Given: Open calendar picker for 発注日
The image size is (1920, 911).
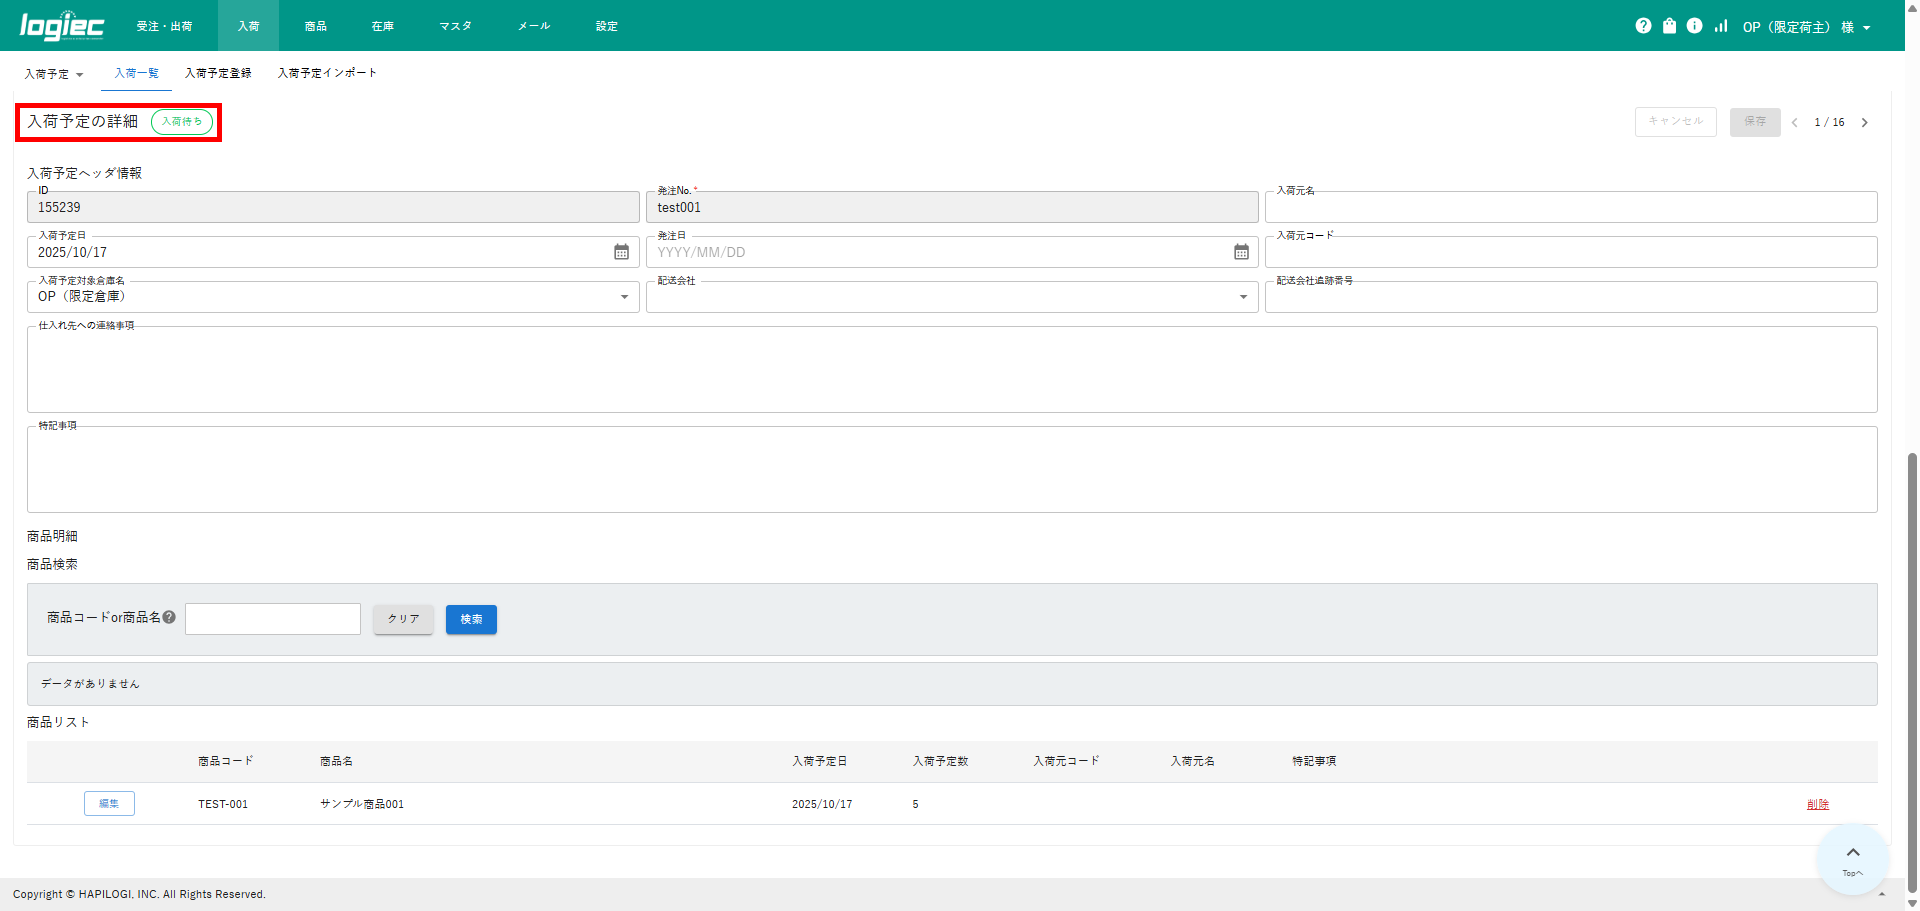Looking at the screenshot, I should [x=1241, y=252].
